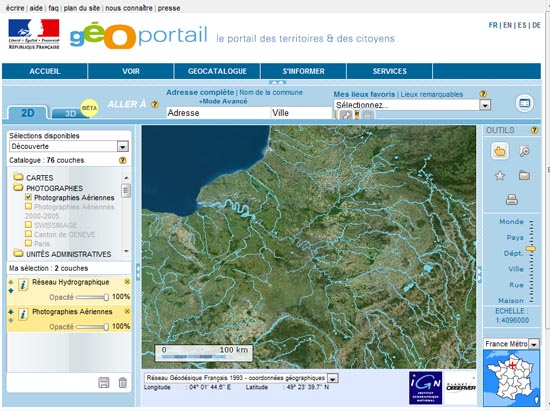The width and height of the screenshot is (550, 411).
Task: Open the Catalogue help icon
Action: (122, 160)
